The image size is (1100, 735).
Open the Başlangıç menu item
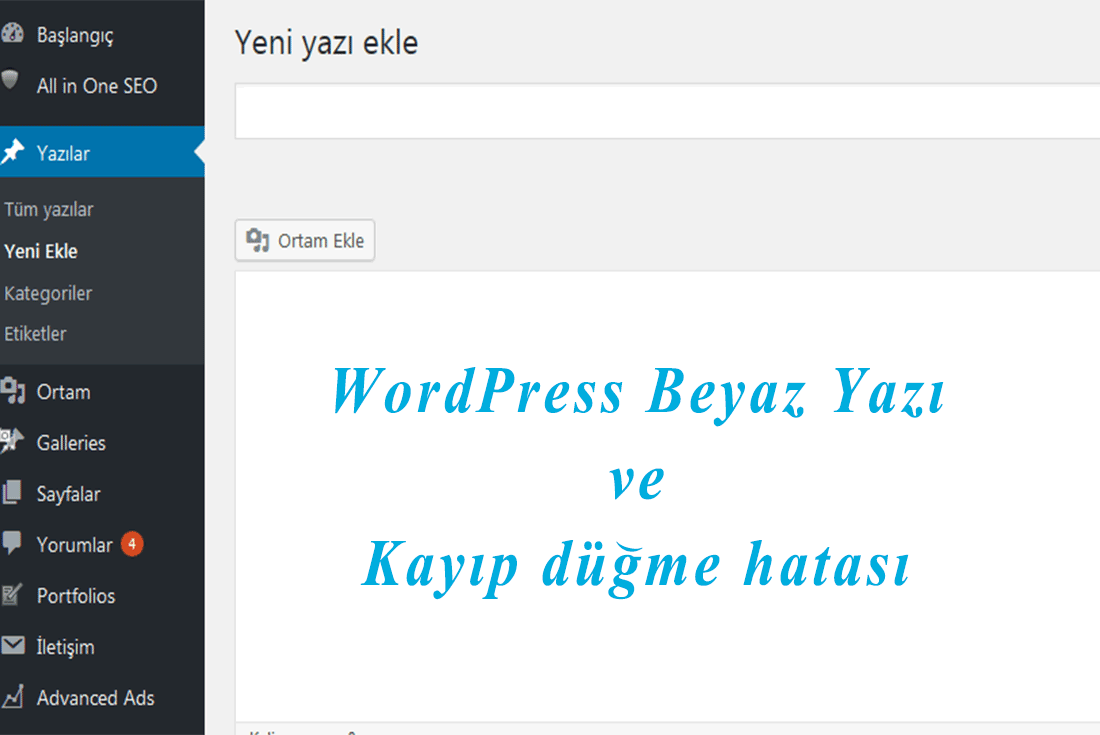tap(102, 34)
